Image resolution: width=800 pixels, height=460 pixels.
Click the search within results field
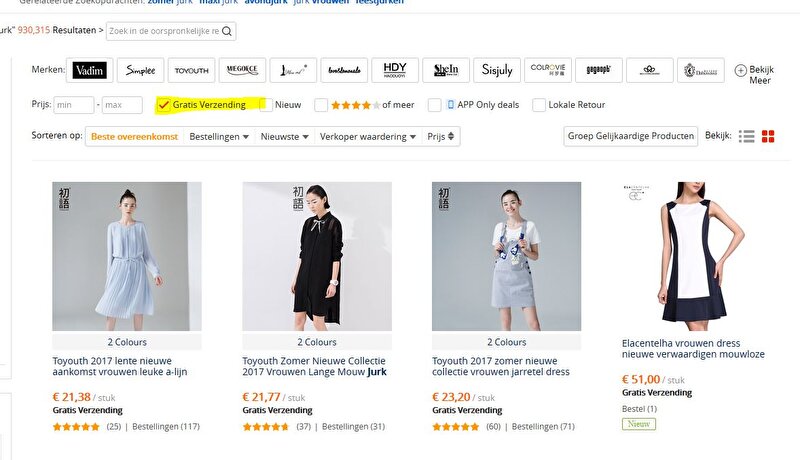(164, 31)
